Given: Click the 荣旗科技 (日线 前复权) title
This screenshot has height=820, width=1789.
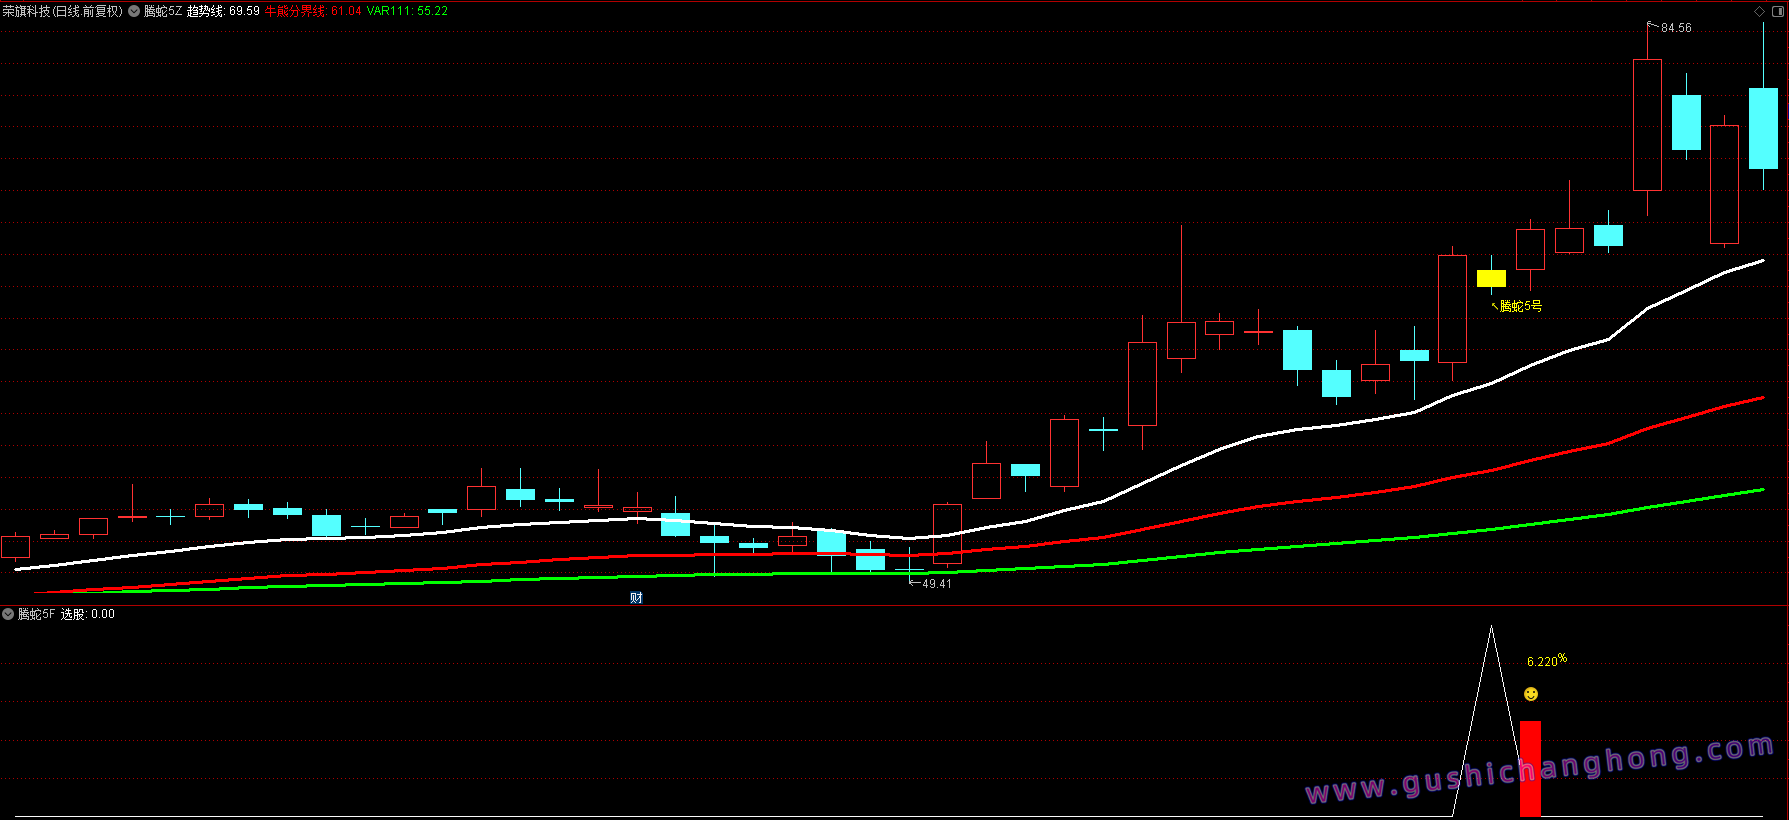Looking at the screenshot, I should tap(62, 11).
